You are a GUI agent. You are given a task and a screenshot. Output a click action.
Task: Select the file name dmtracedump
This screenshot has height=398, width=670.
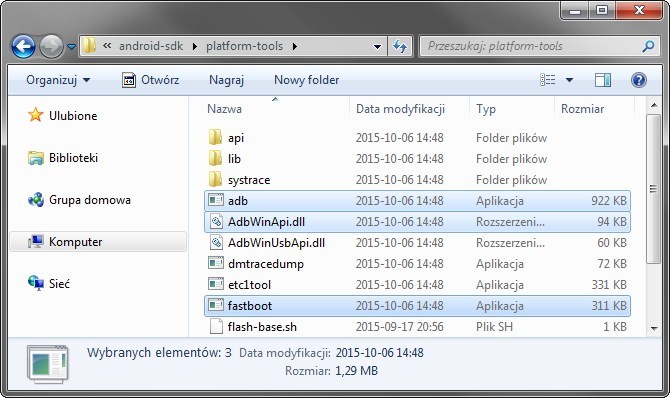[x=266, y=264]
